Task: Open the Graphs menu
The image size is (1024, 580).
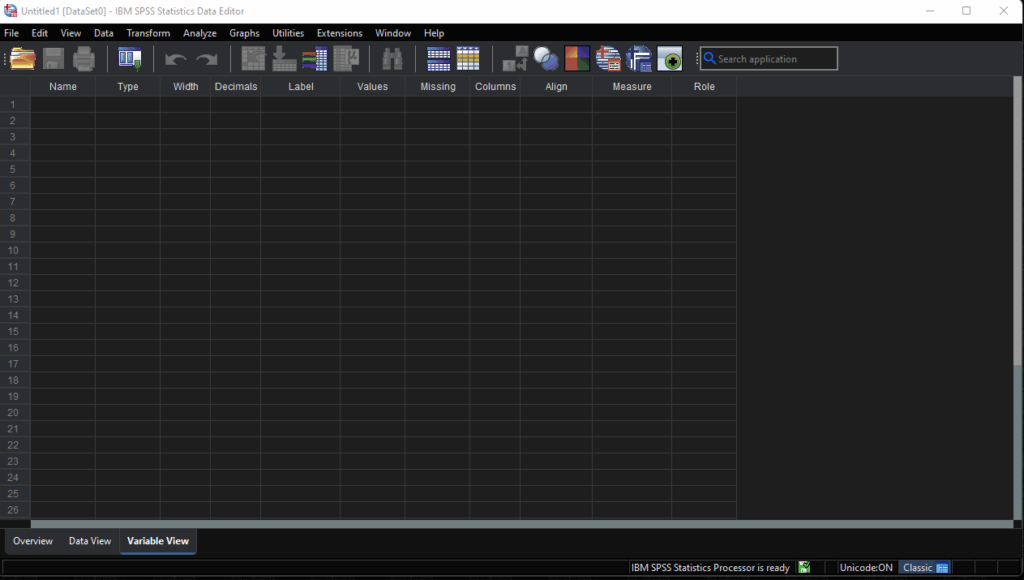Action: coord(244,33)
